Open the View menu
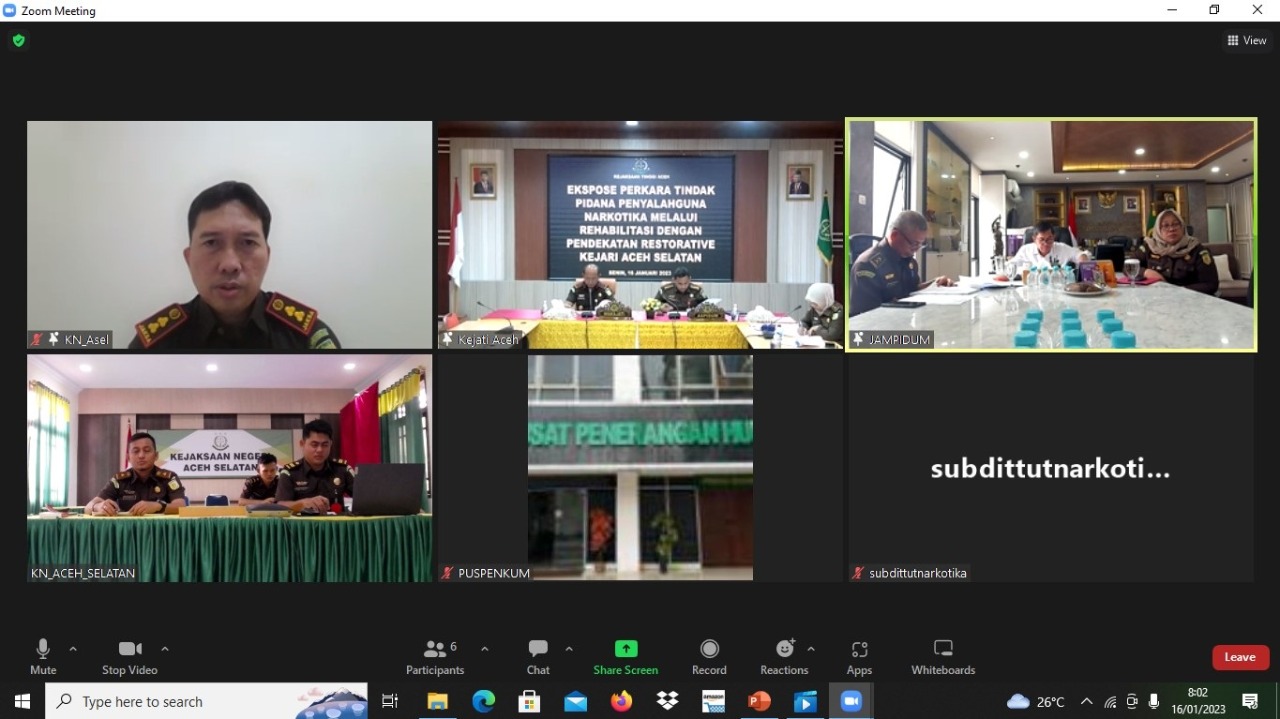The width and height of the screenshot is (1280, 719). (1246, 40)
